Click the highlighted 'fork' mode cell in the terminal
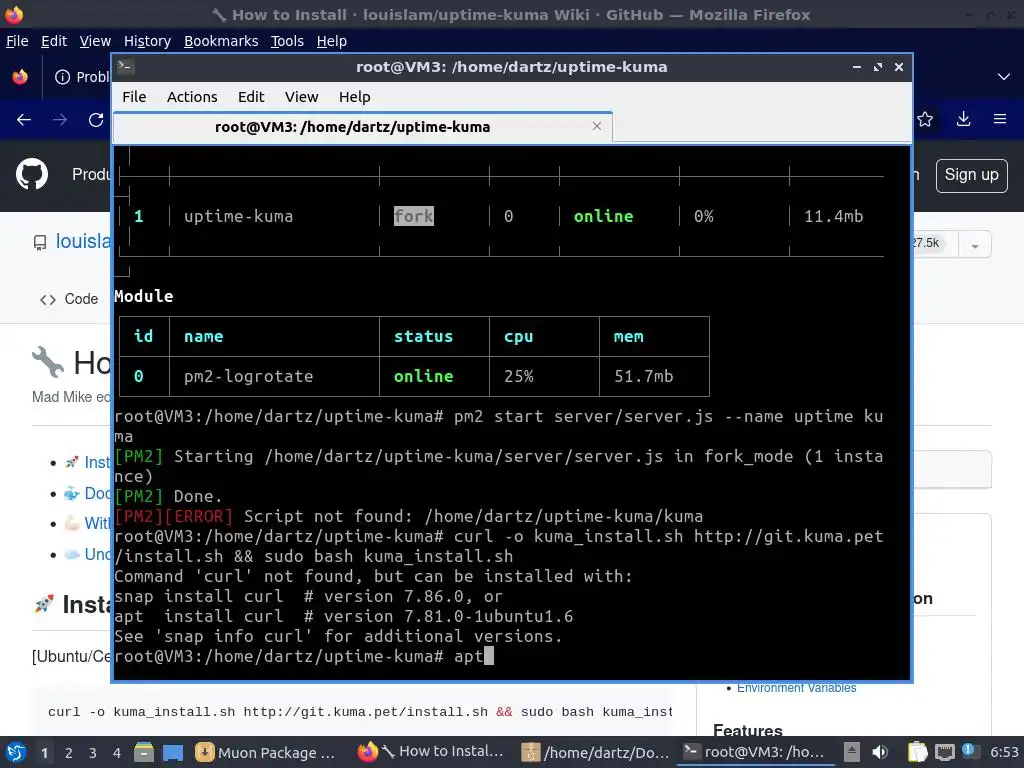1024x768 pixels. point(413,216)
